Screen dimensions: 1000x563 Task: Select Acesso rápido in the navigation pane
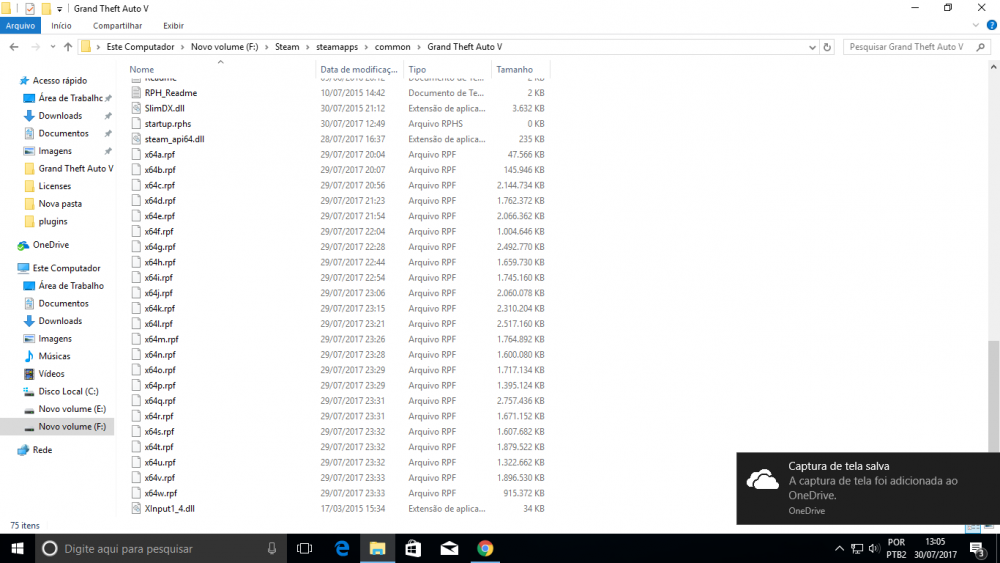[x=59, y=80]
